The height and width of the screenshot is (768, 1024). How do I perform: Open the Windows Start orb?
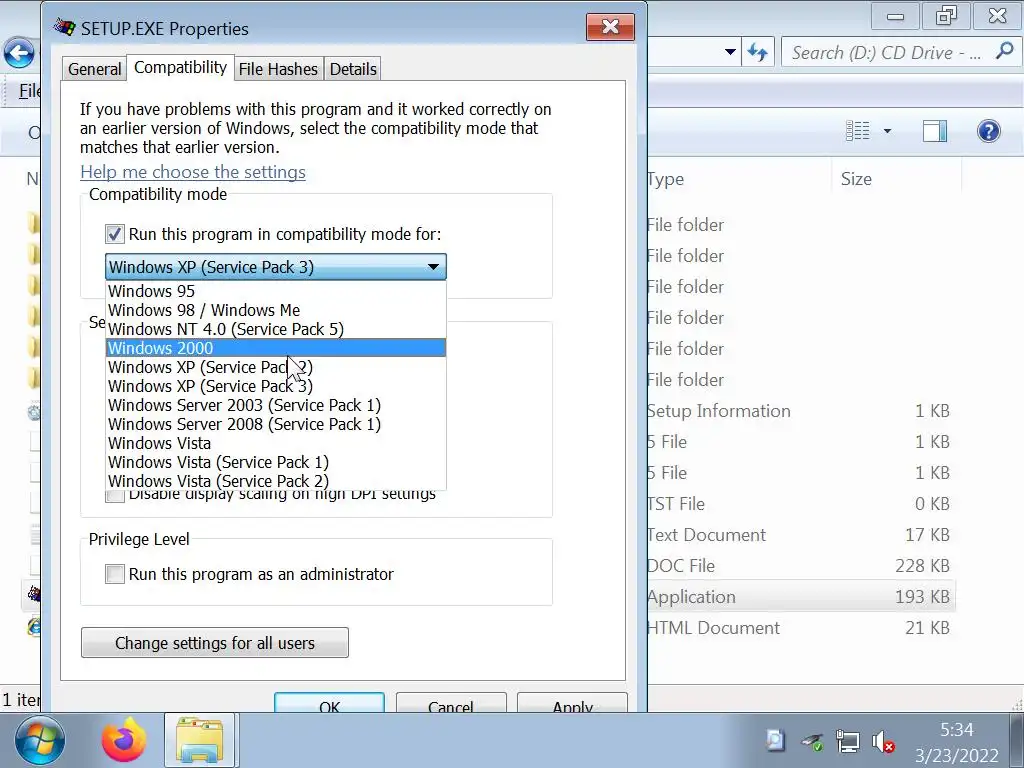tap(40, 741)
